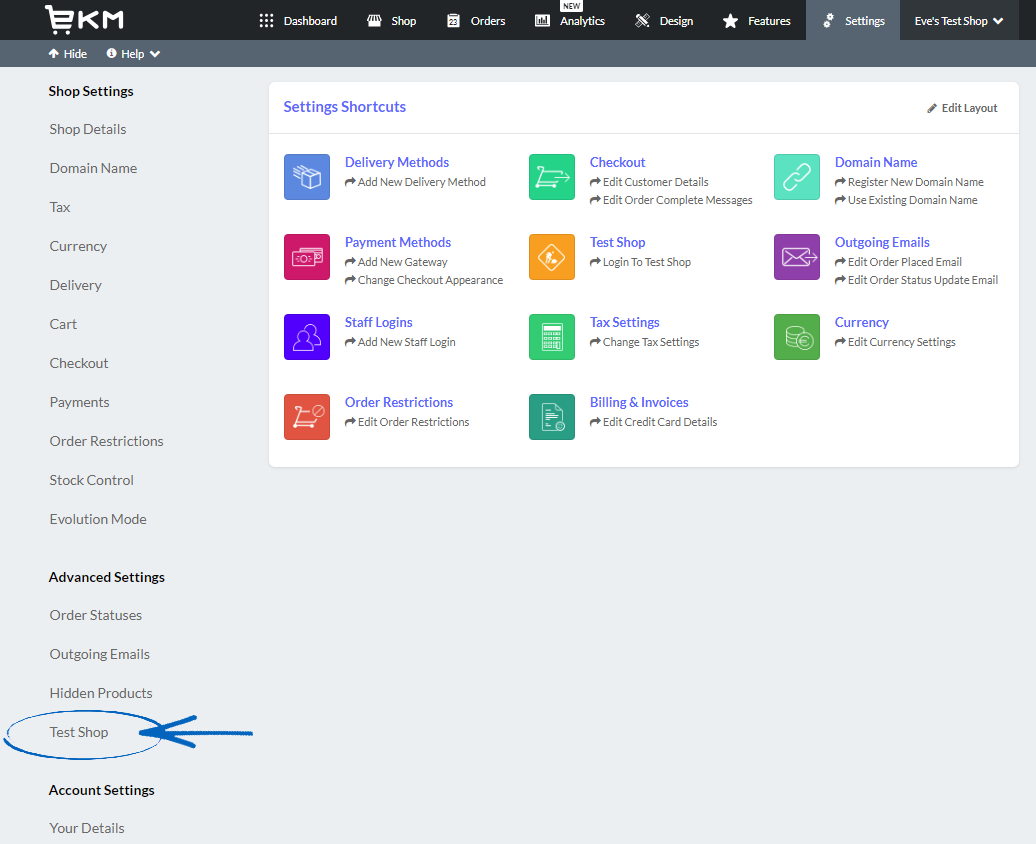Image resolution: width=1036 pixels, height=844 pixels.
Task: Open Edit Order Complete Messages link
Action: click(x=671, y=200)
